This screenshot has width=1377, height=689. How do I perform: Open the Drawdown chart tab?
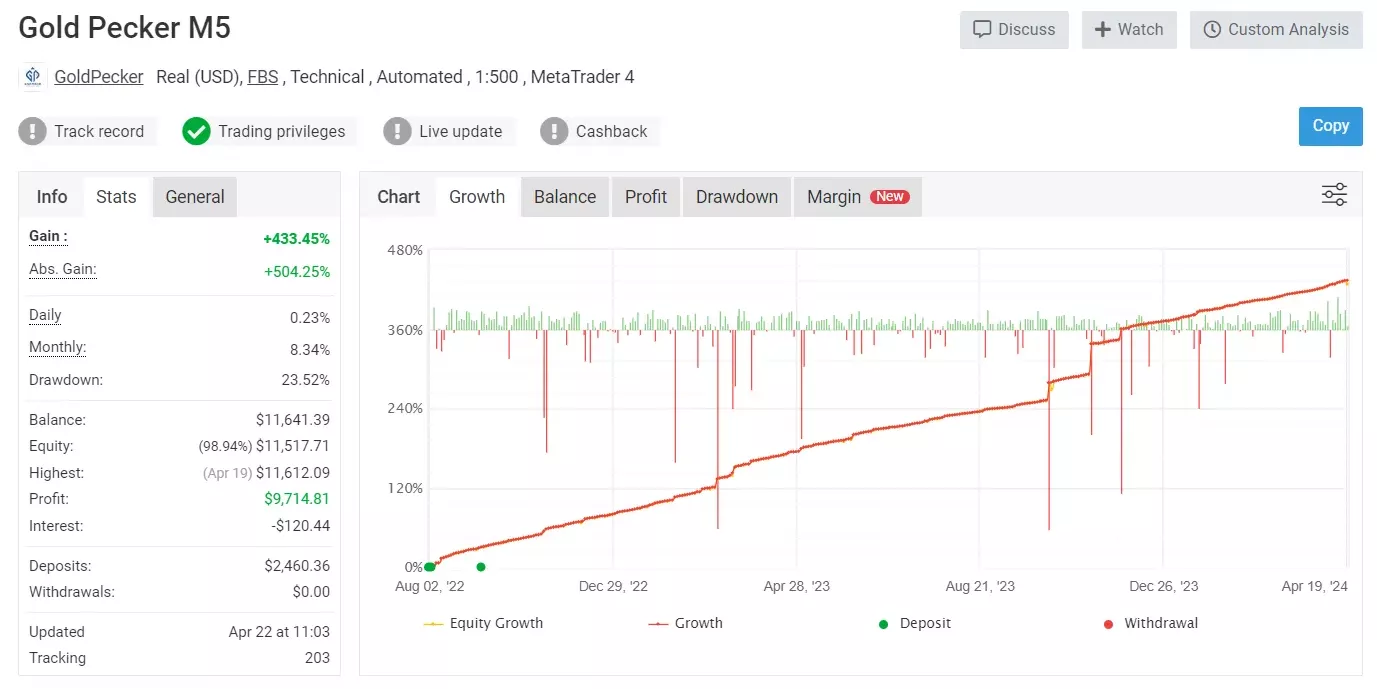(737, 197)
